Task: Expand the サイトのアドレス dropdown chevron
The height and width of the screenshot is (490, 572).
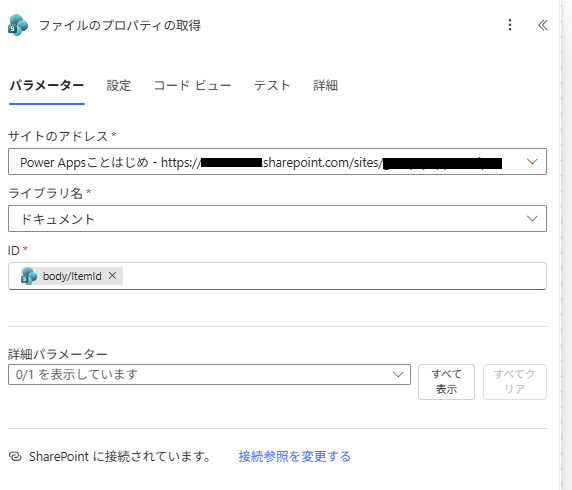Action: [x=532, y=161]
